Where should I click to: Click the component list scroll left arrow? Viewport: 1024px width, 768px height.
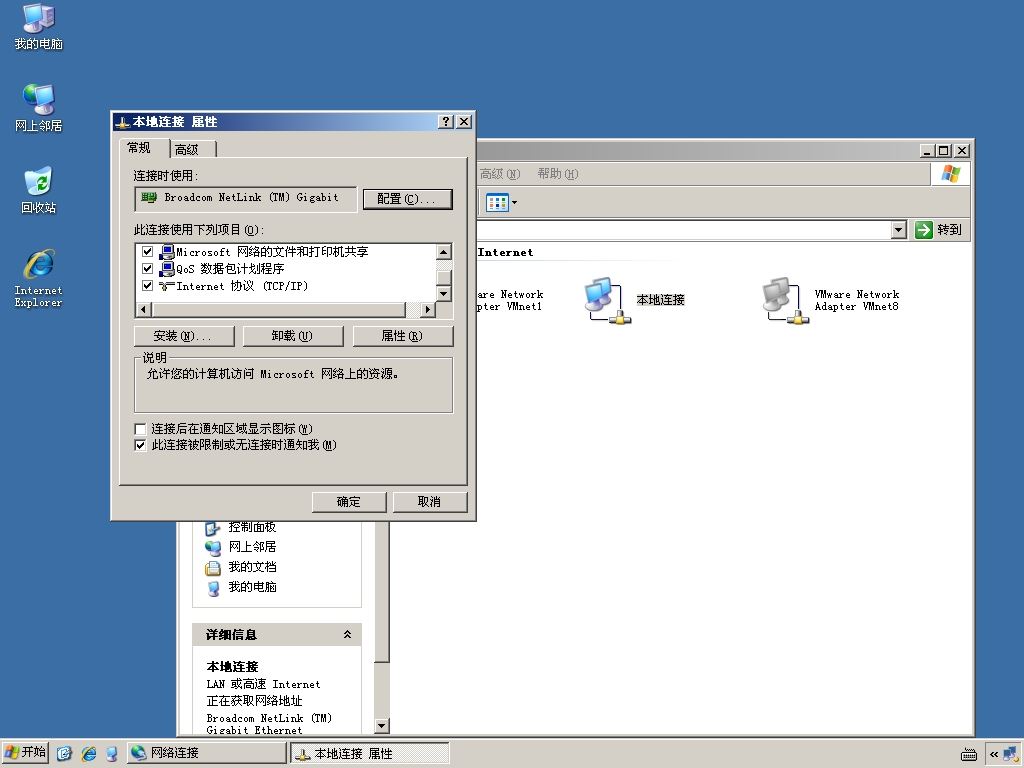[x=144, y=310]
